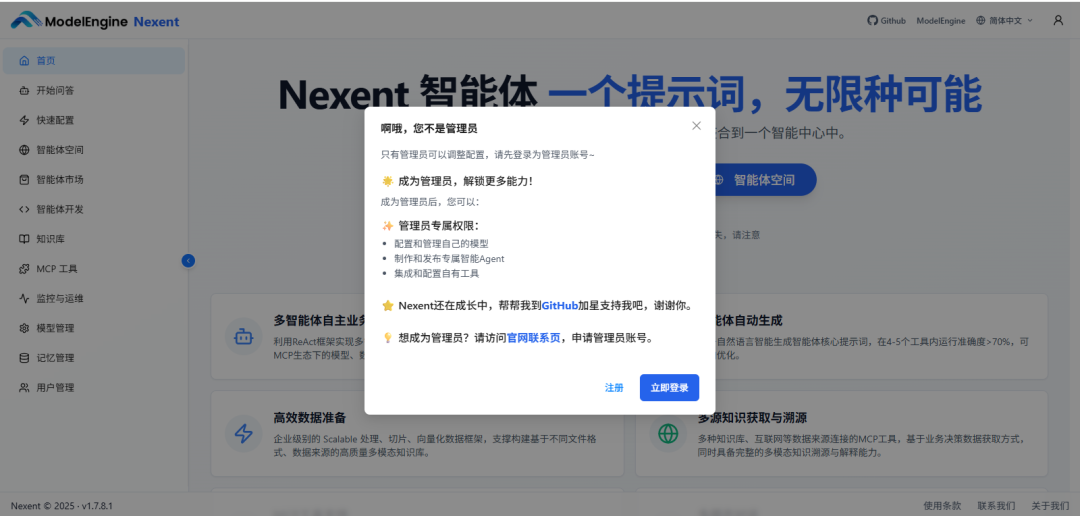Viewport: 1080px width, 516px height.
Task: Click the 多源知识获取与溯源 card title
Action: pyautogui.click(x=752, y=418)
